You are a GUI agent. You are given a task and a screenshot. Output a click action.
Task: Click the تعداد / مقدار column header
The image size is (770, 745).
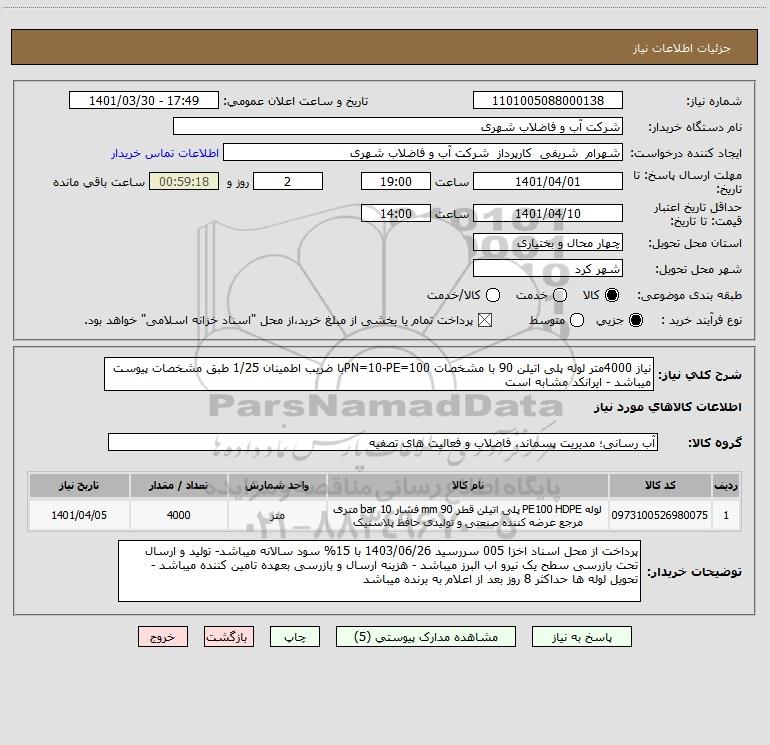[x=178, y=485]
